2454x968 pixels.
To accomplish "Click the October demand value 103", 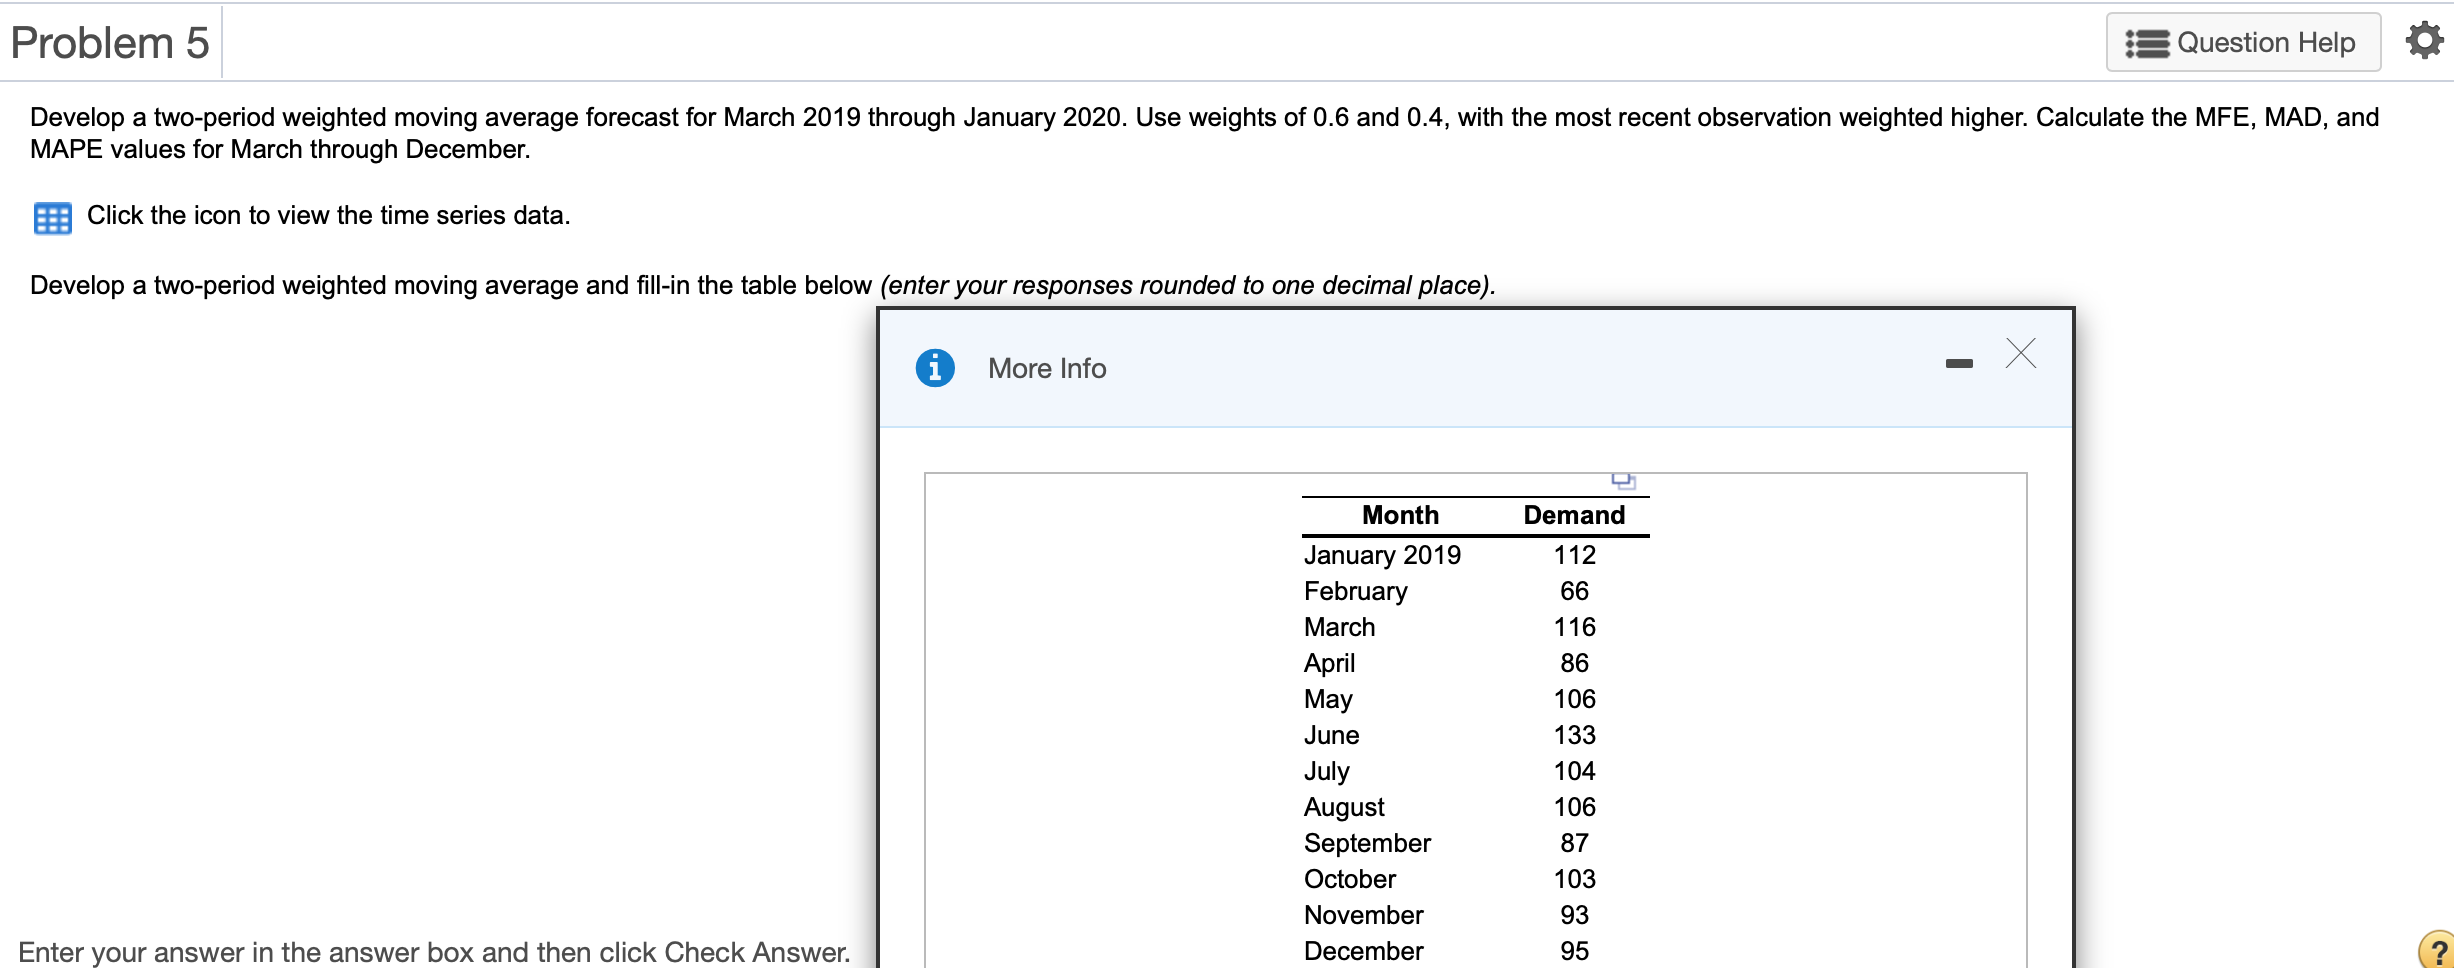I will [1574, 879].
